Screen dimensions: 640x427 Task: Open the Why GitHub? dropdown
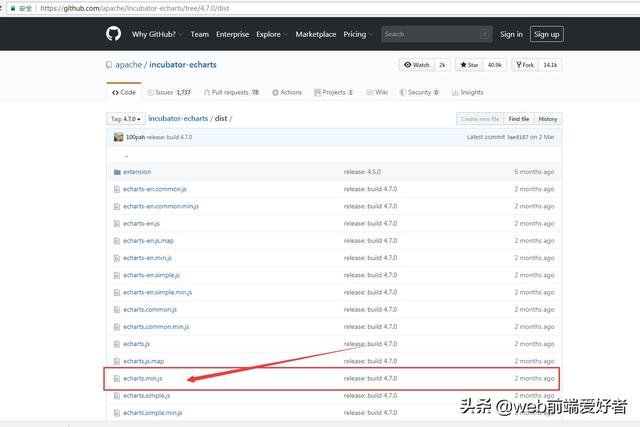click(156, 34)
